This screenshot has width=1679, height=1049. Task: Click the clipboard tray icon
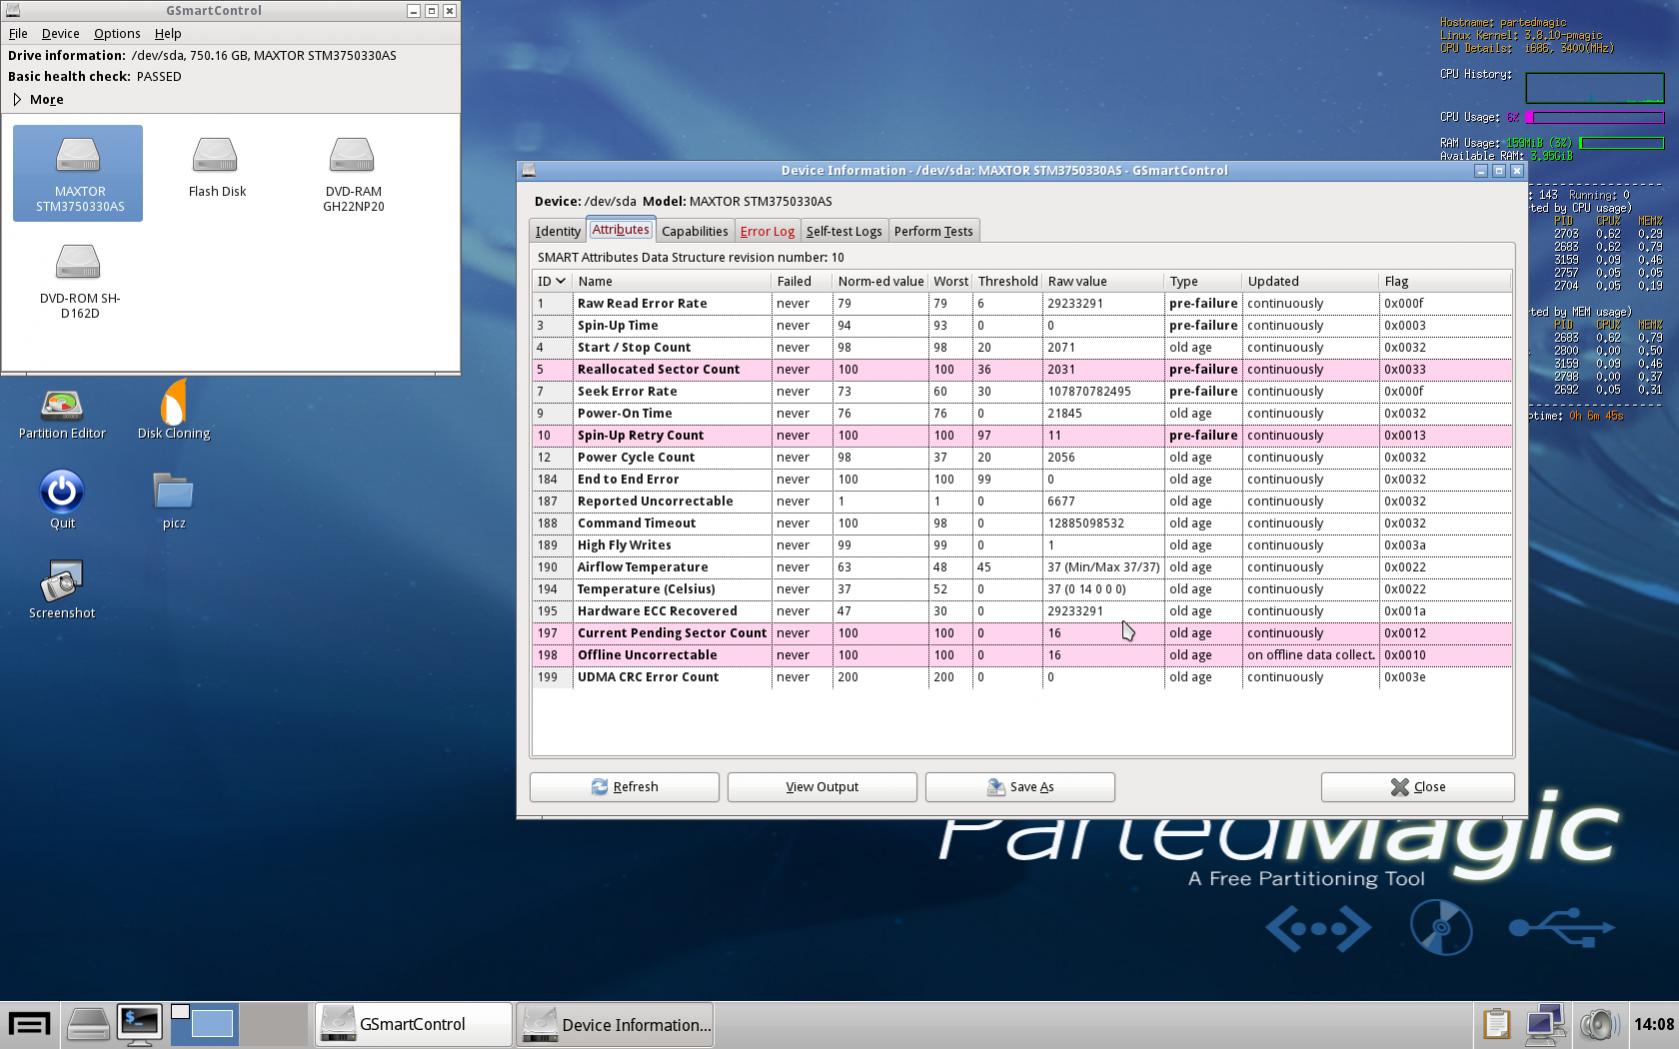click(x=1496, y=1024)
